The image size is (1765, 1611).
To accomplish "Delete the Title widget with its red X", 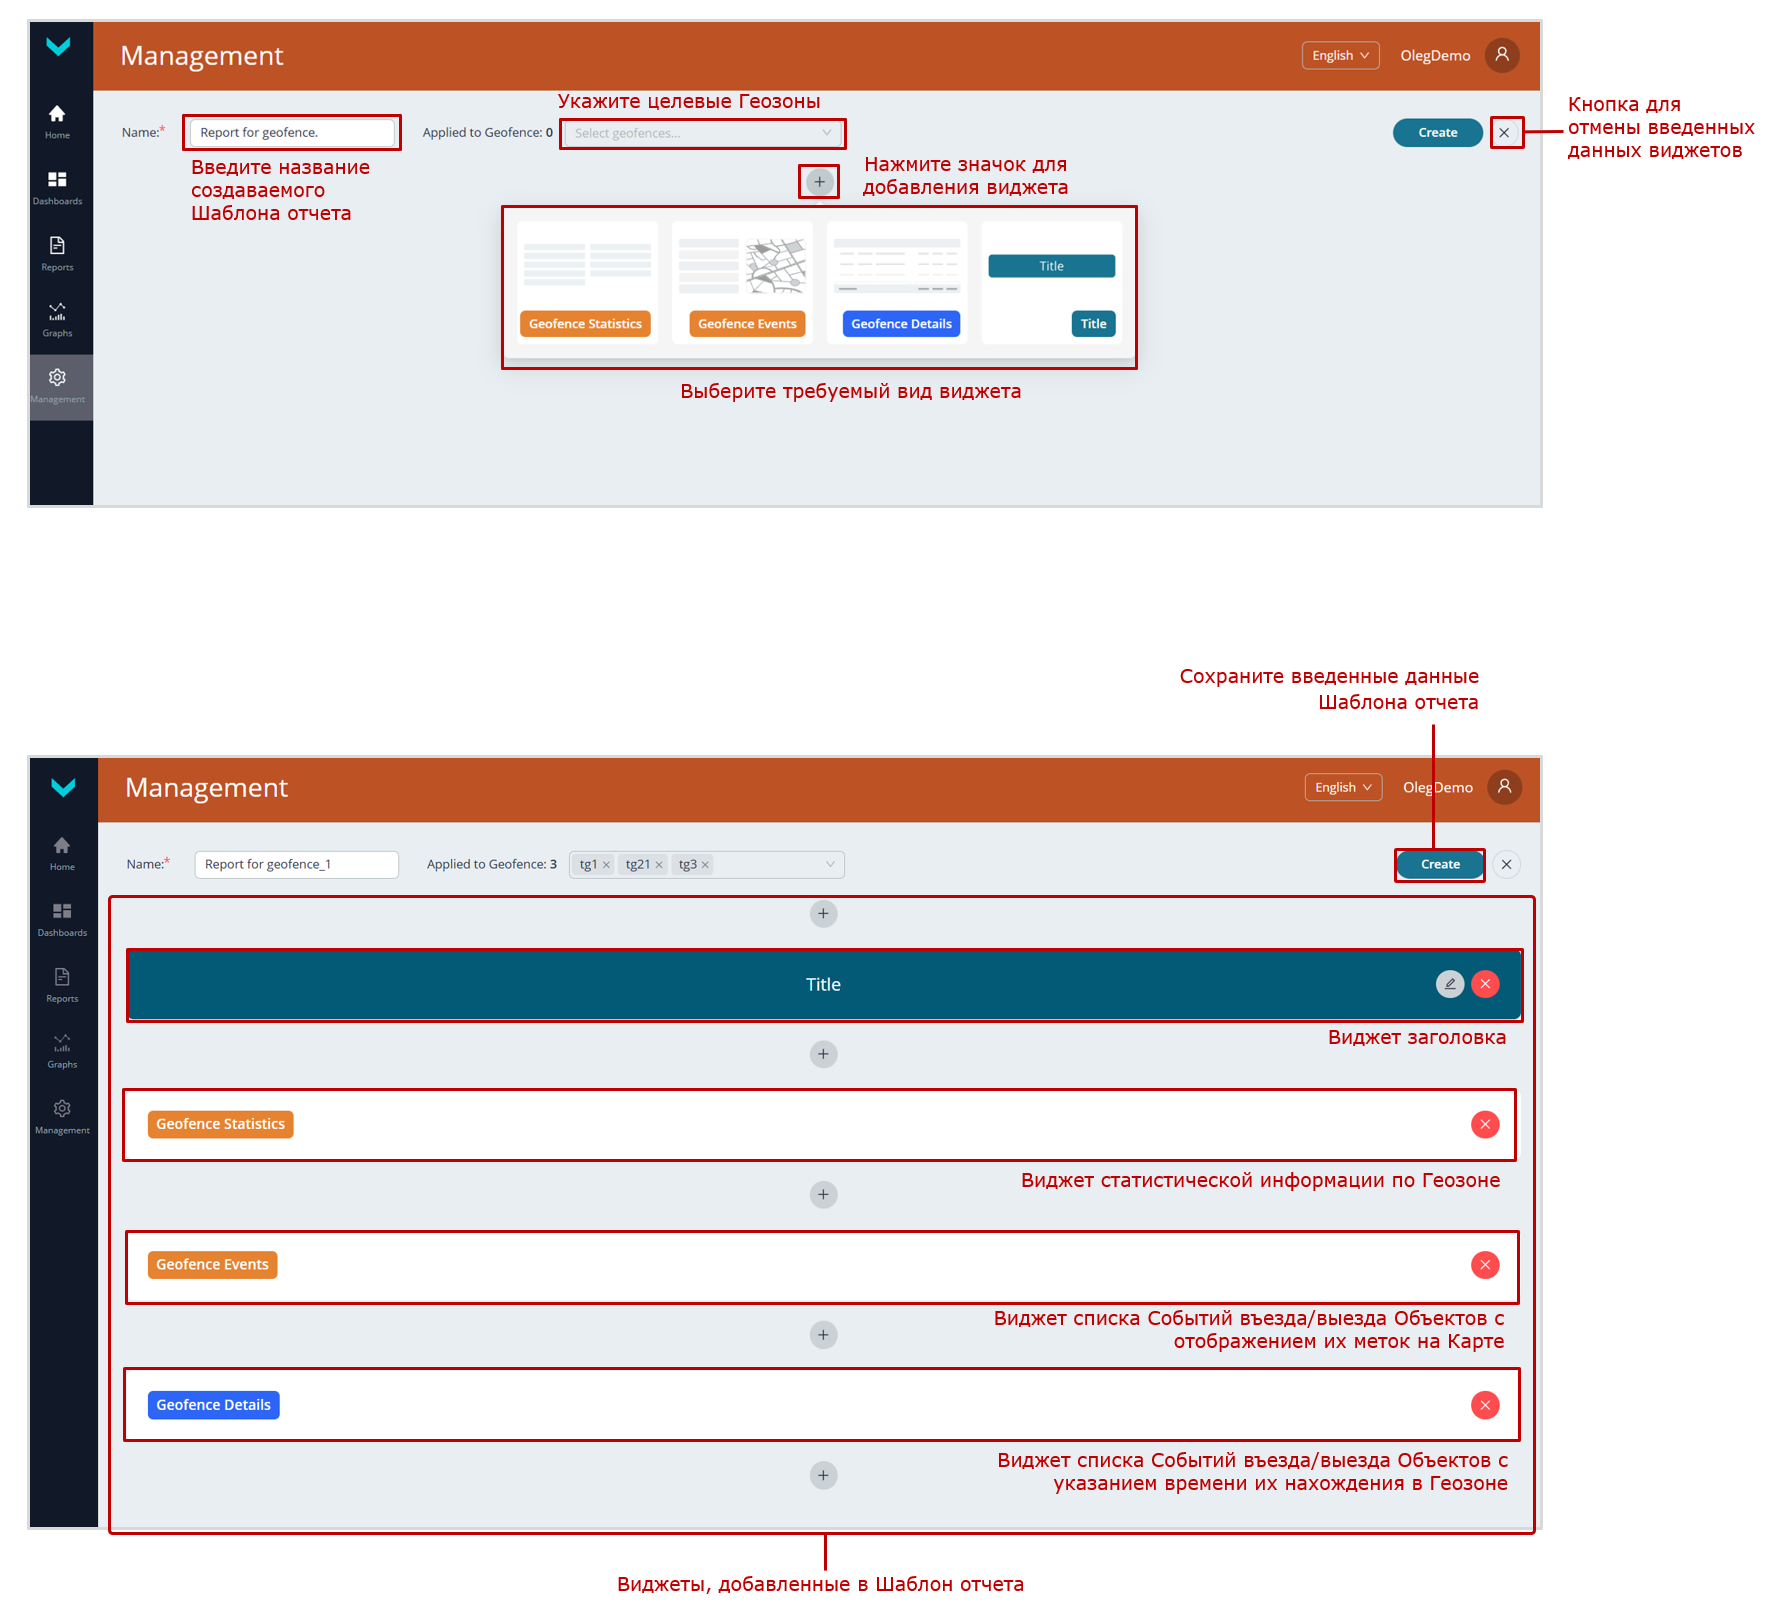I will point(1485,984).
